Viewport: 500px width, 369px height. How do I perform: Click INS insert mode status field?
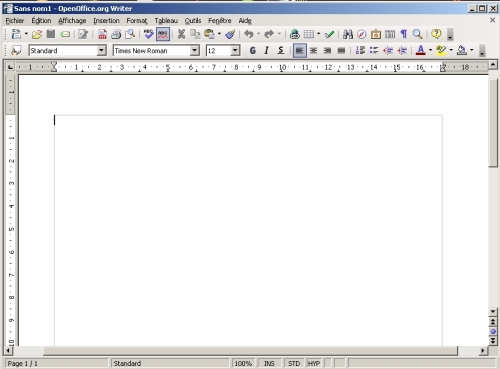[269, 363]
